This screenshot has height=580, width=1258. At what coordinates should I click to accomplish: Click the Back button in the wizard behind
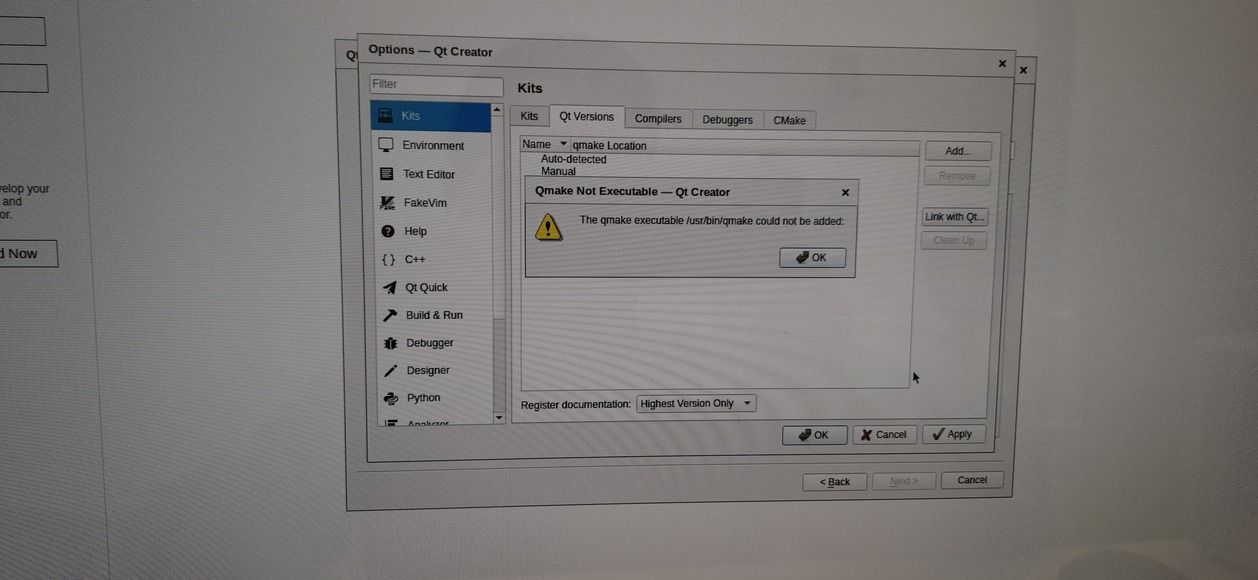(835, 482)
